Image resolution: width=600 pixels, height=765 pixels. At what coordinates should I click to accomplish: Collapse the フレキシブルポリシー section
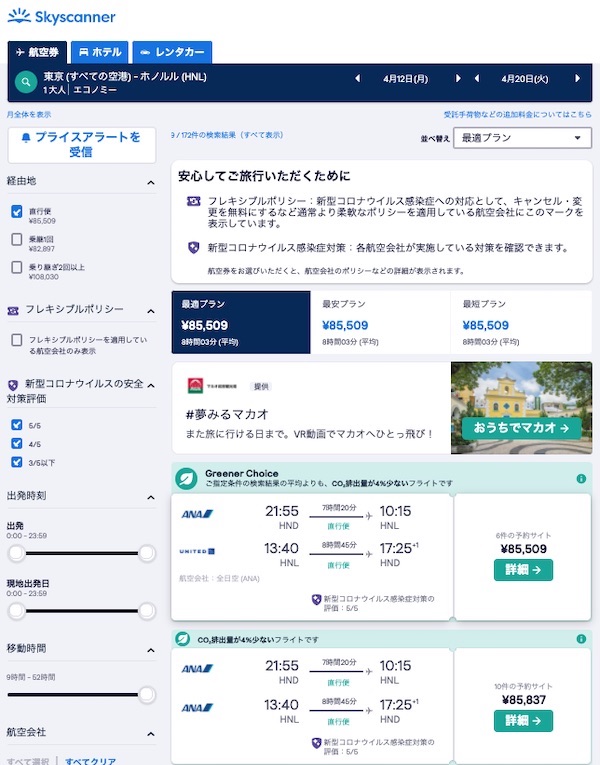click(x=151, y=311)
